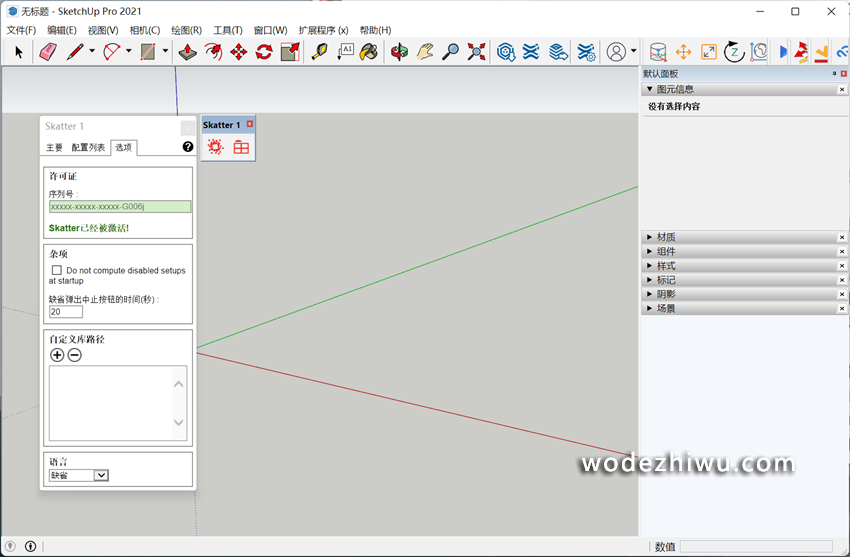The height and width of the screenshot is (557, 850).
Task: Switch to the 主要 tab in Skatter
Action: coord(54,147)
